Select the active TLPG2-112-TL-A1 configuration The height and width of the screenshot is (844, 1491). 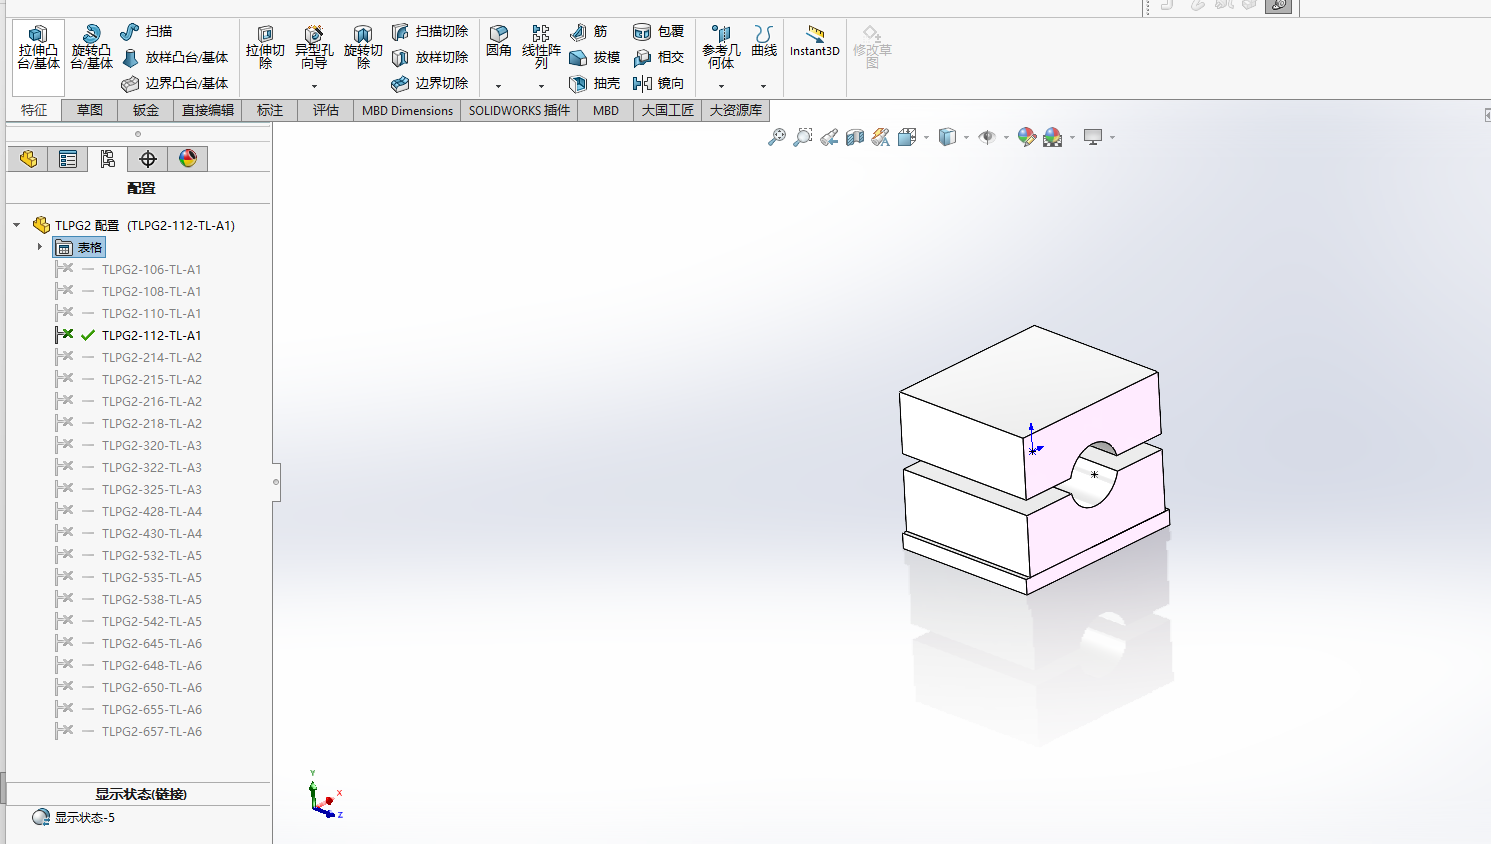coord(151,335)
